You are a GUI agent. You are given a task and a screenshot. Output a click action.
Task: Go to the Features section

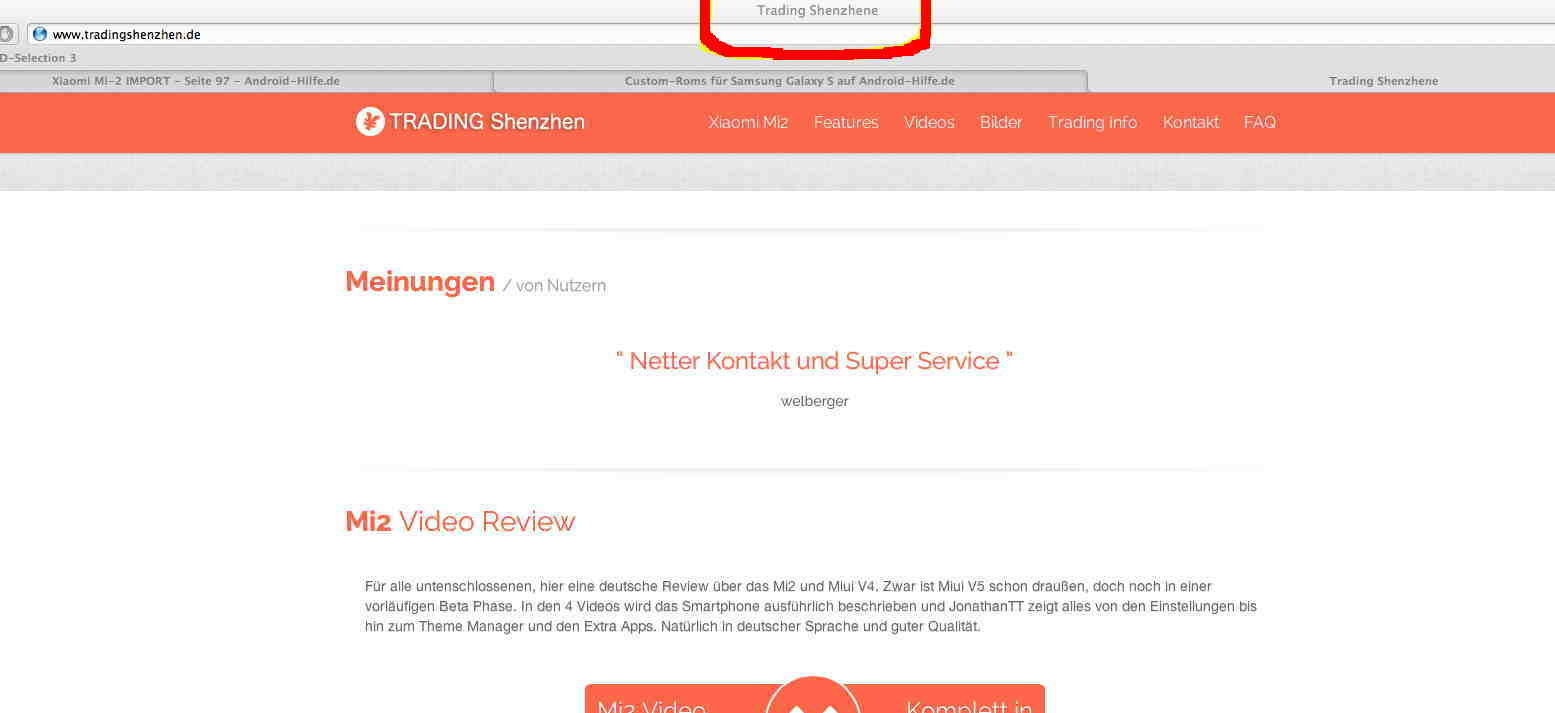point(846,122)
